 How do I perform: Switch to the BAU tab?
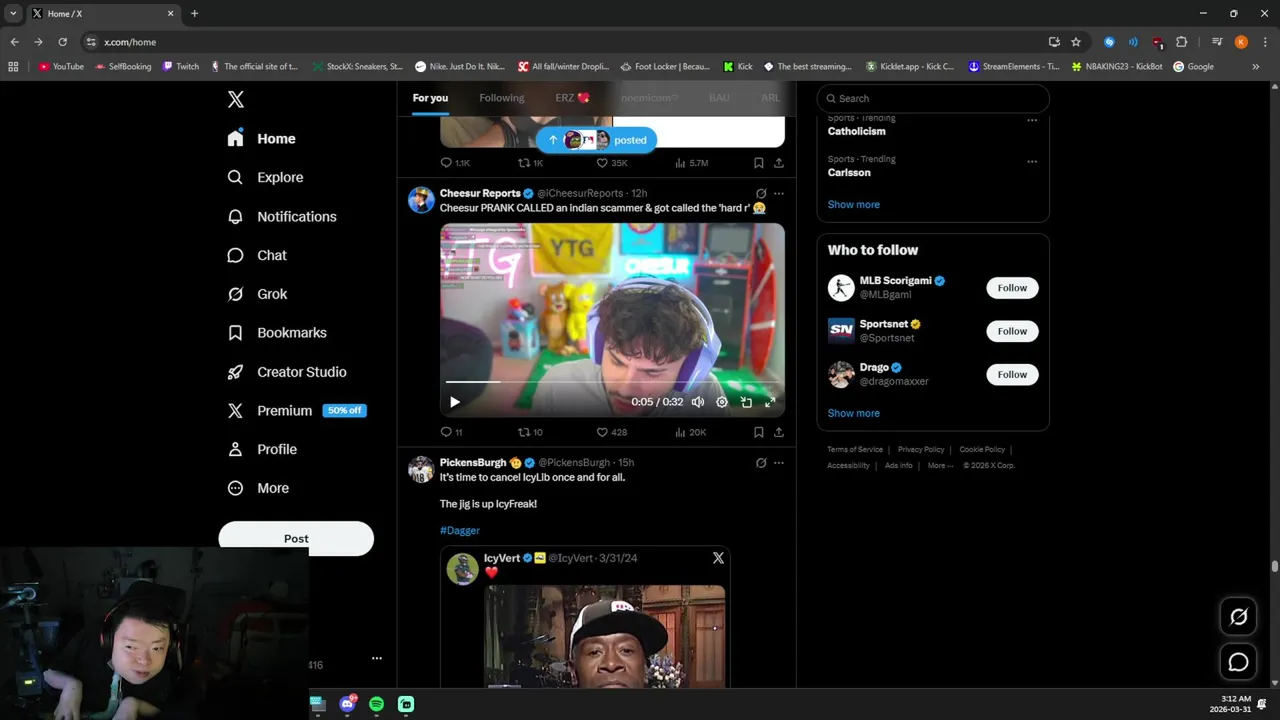719,98
